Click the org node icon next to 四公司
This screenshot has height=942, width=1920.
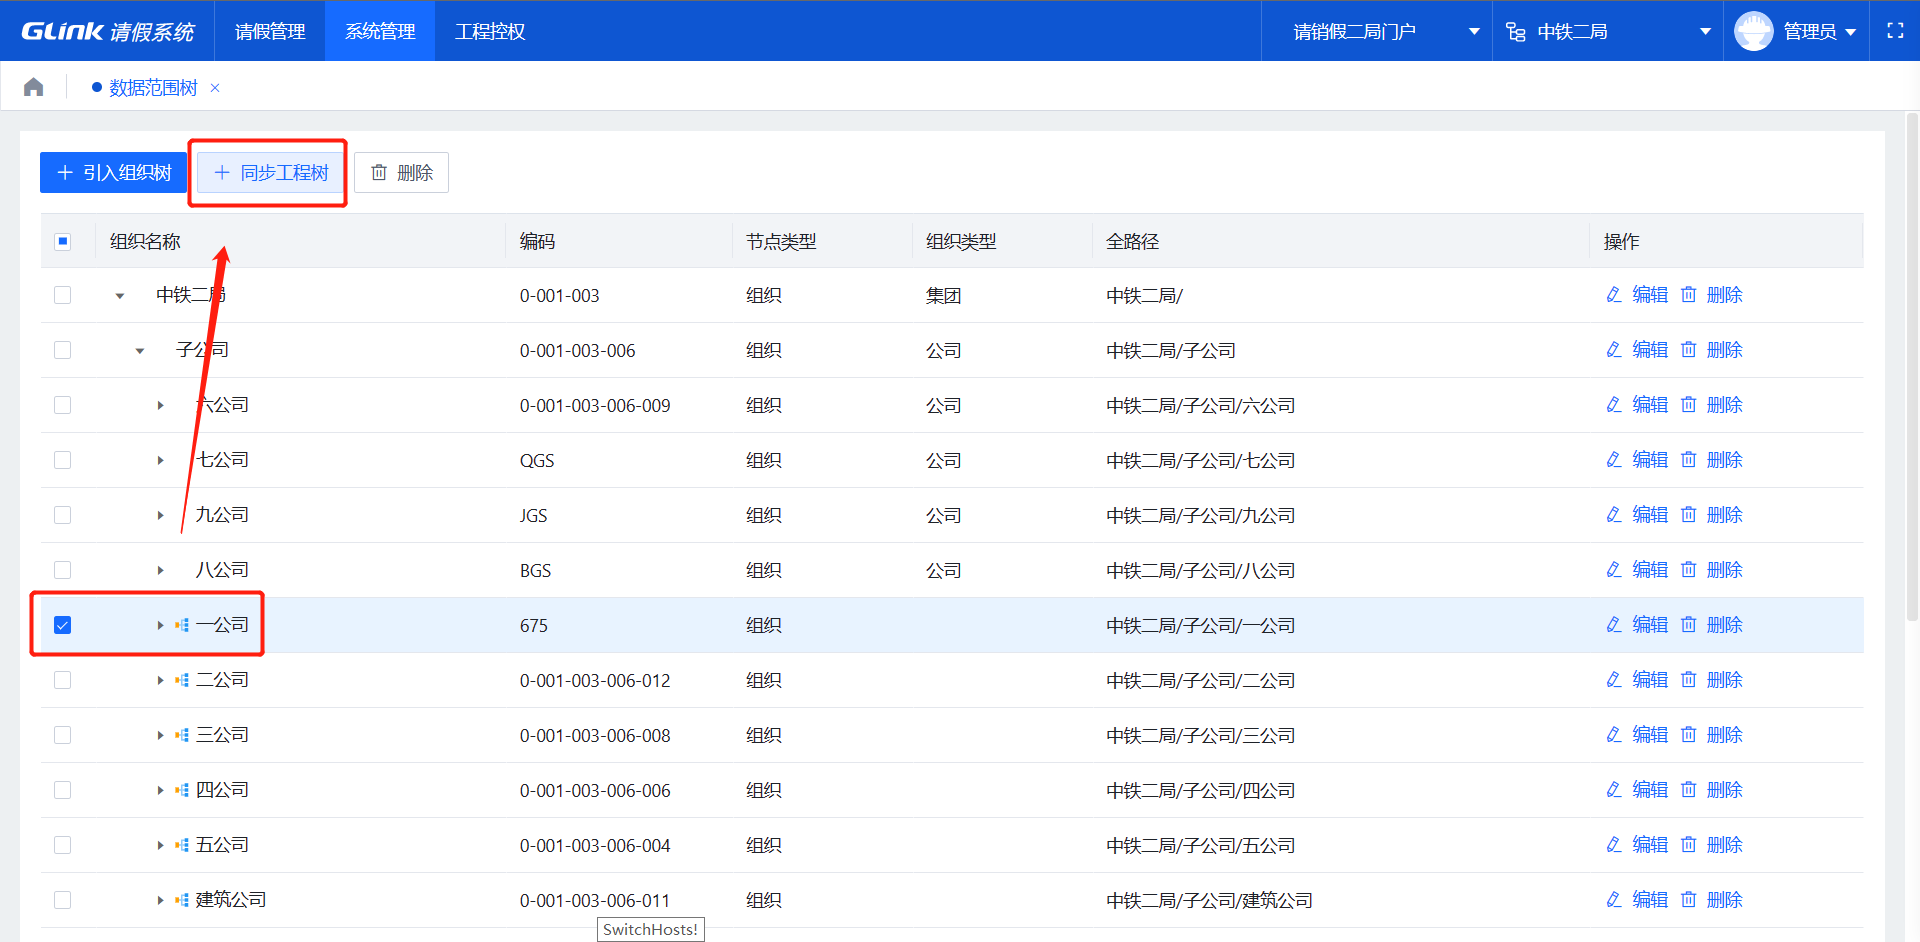pos(182,790)
